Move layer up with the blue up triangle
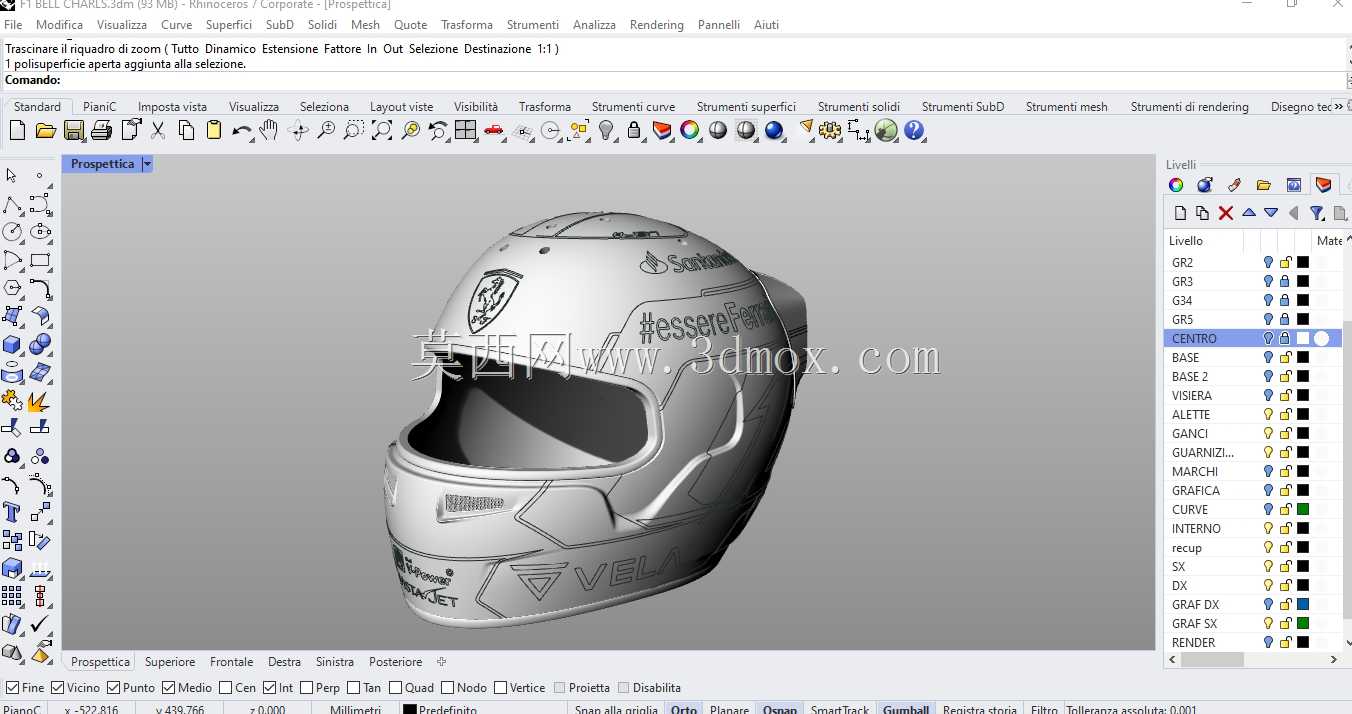The image size is (1352, 714). 1248,212
